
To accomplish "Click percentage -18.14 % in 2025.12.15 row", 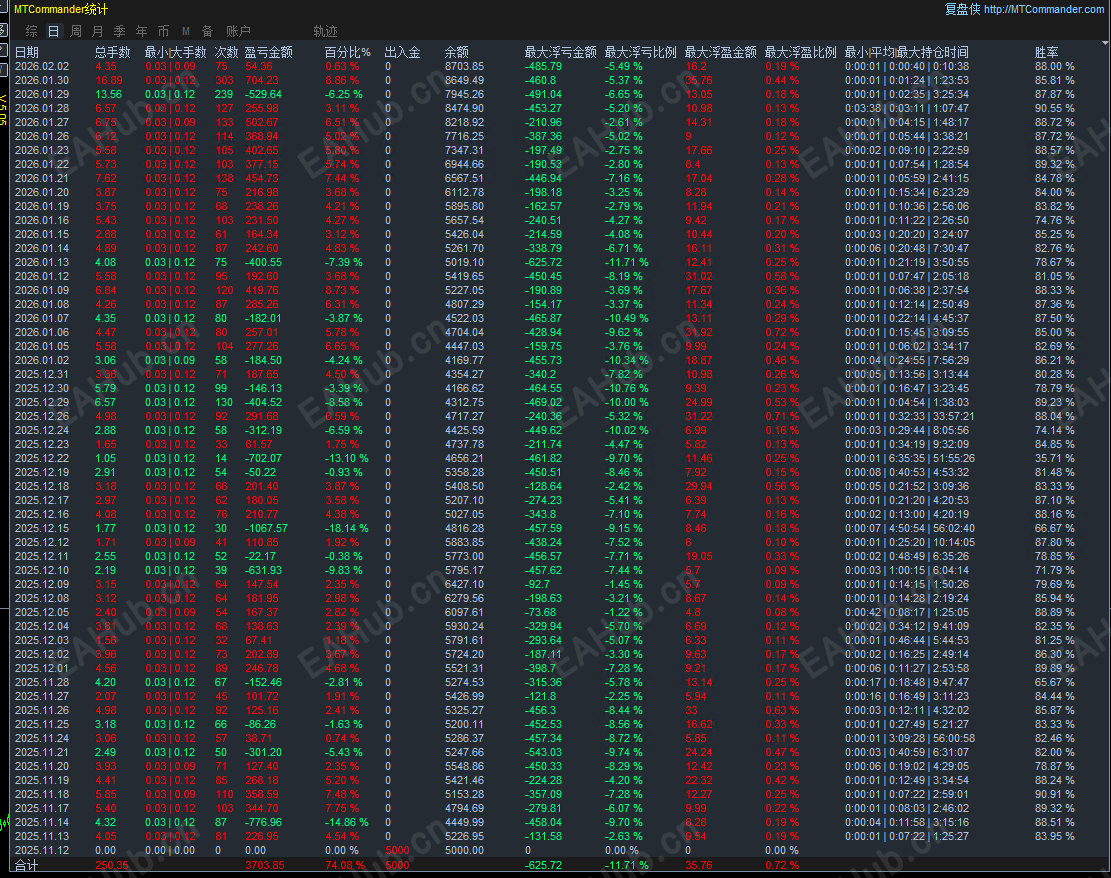I will 346,529.
